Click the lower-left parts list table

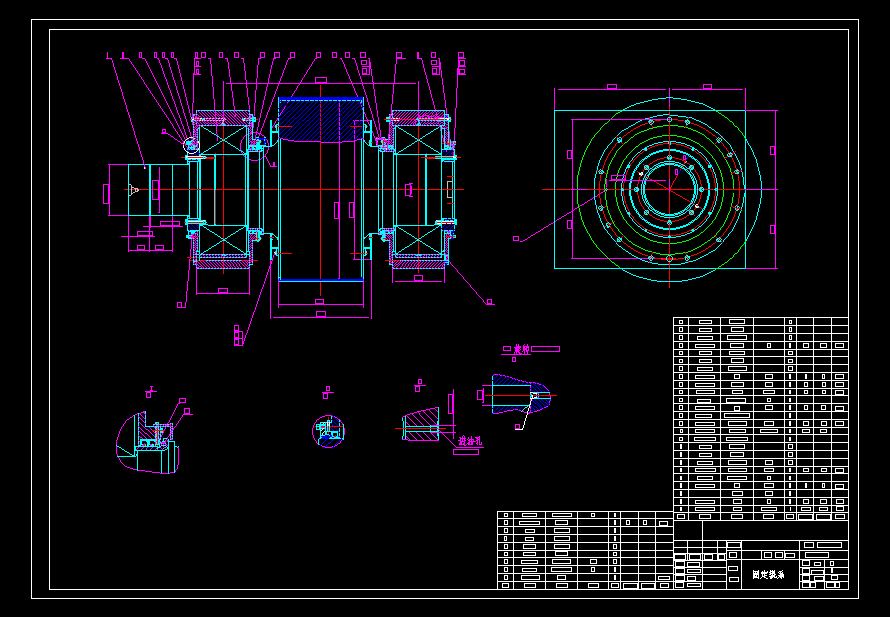coord(585,550)
